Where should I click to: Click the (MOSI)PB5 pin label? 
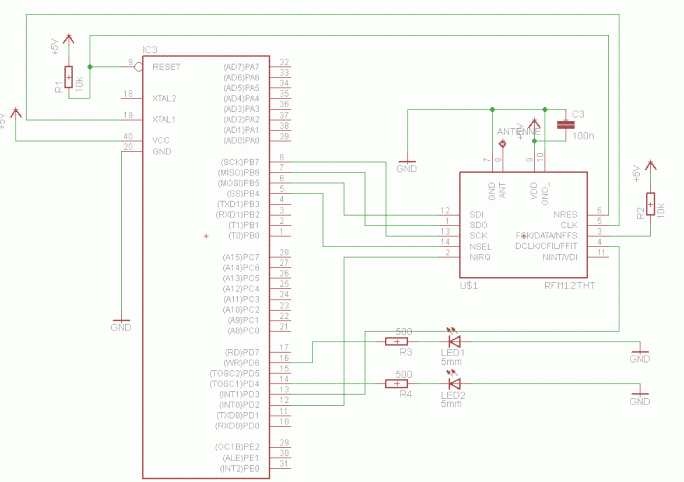tap(239, 183)
